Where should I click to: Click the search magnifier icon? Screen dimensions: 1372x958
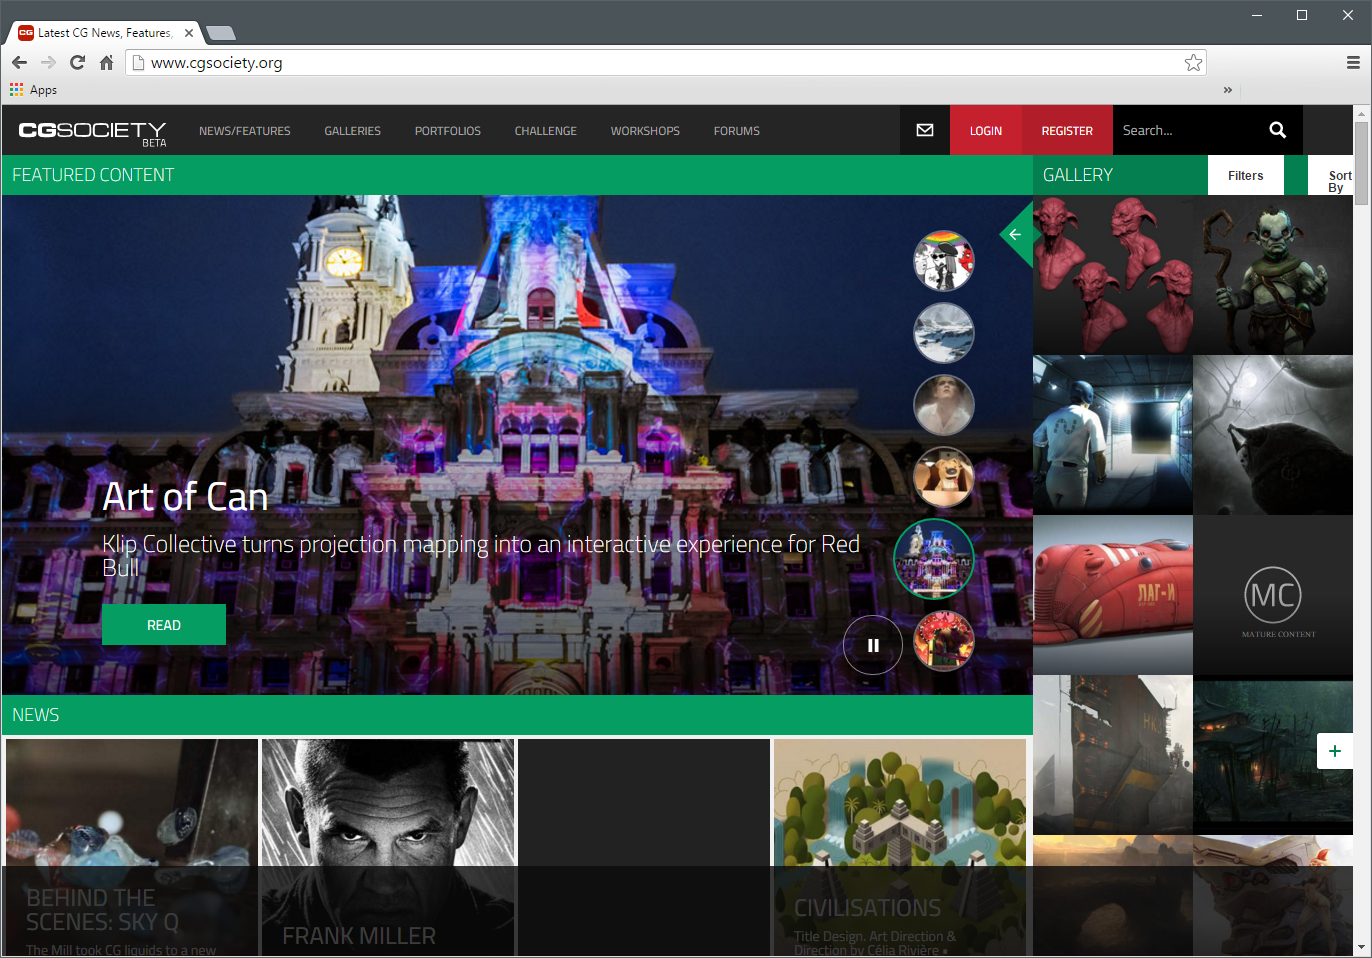pyautogui.click(x=1277, y=130)
